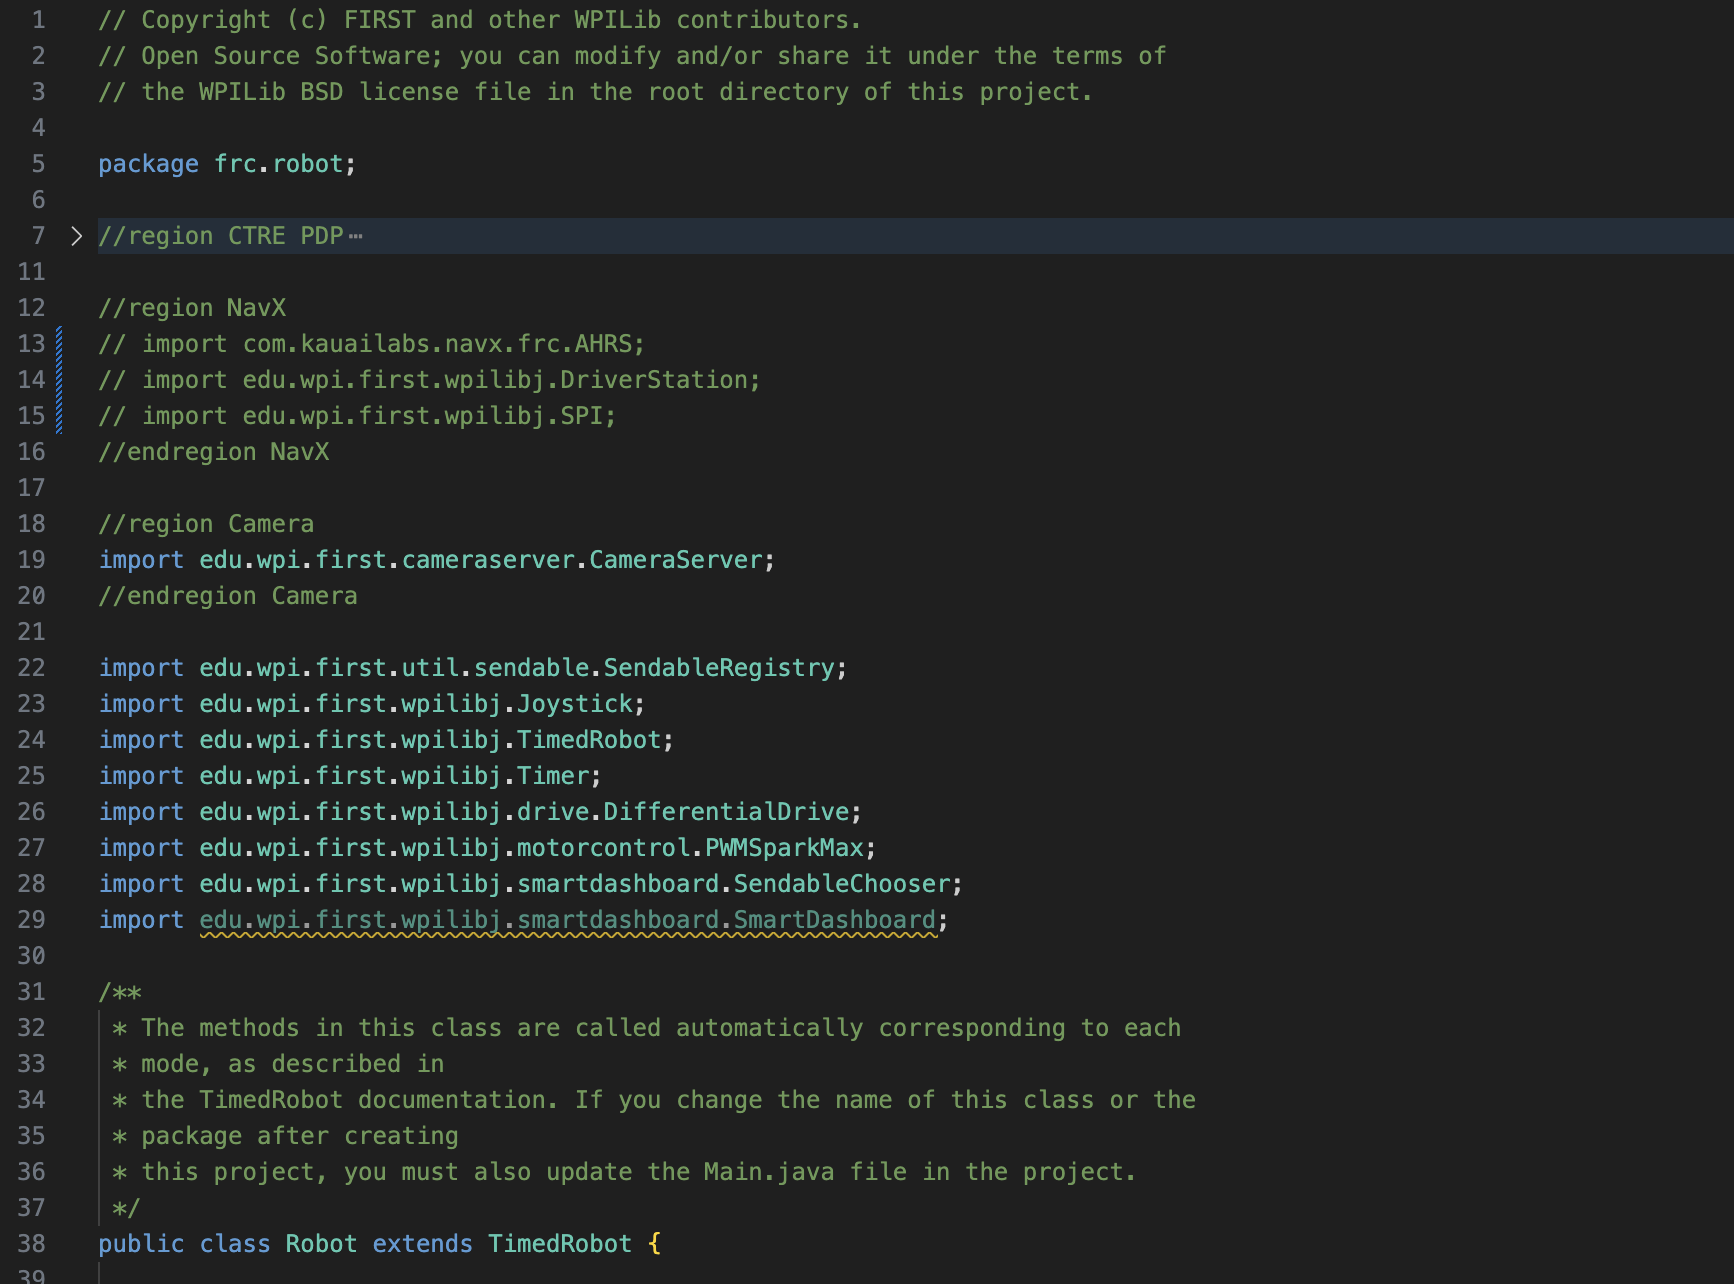Click the Joystick import on line 23

coord(370,703)
